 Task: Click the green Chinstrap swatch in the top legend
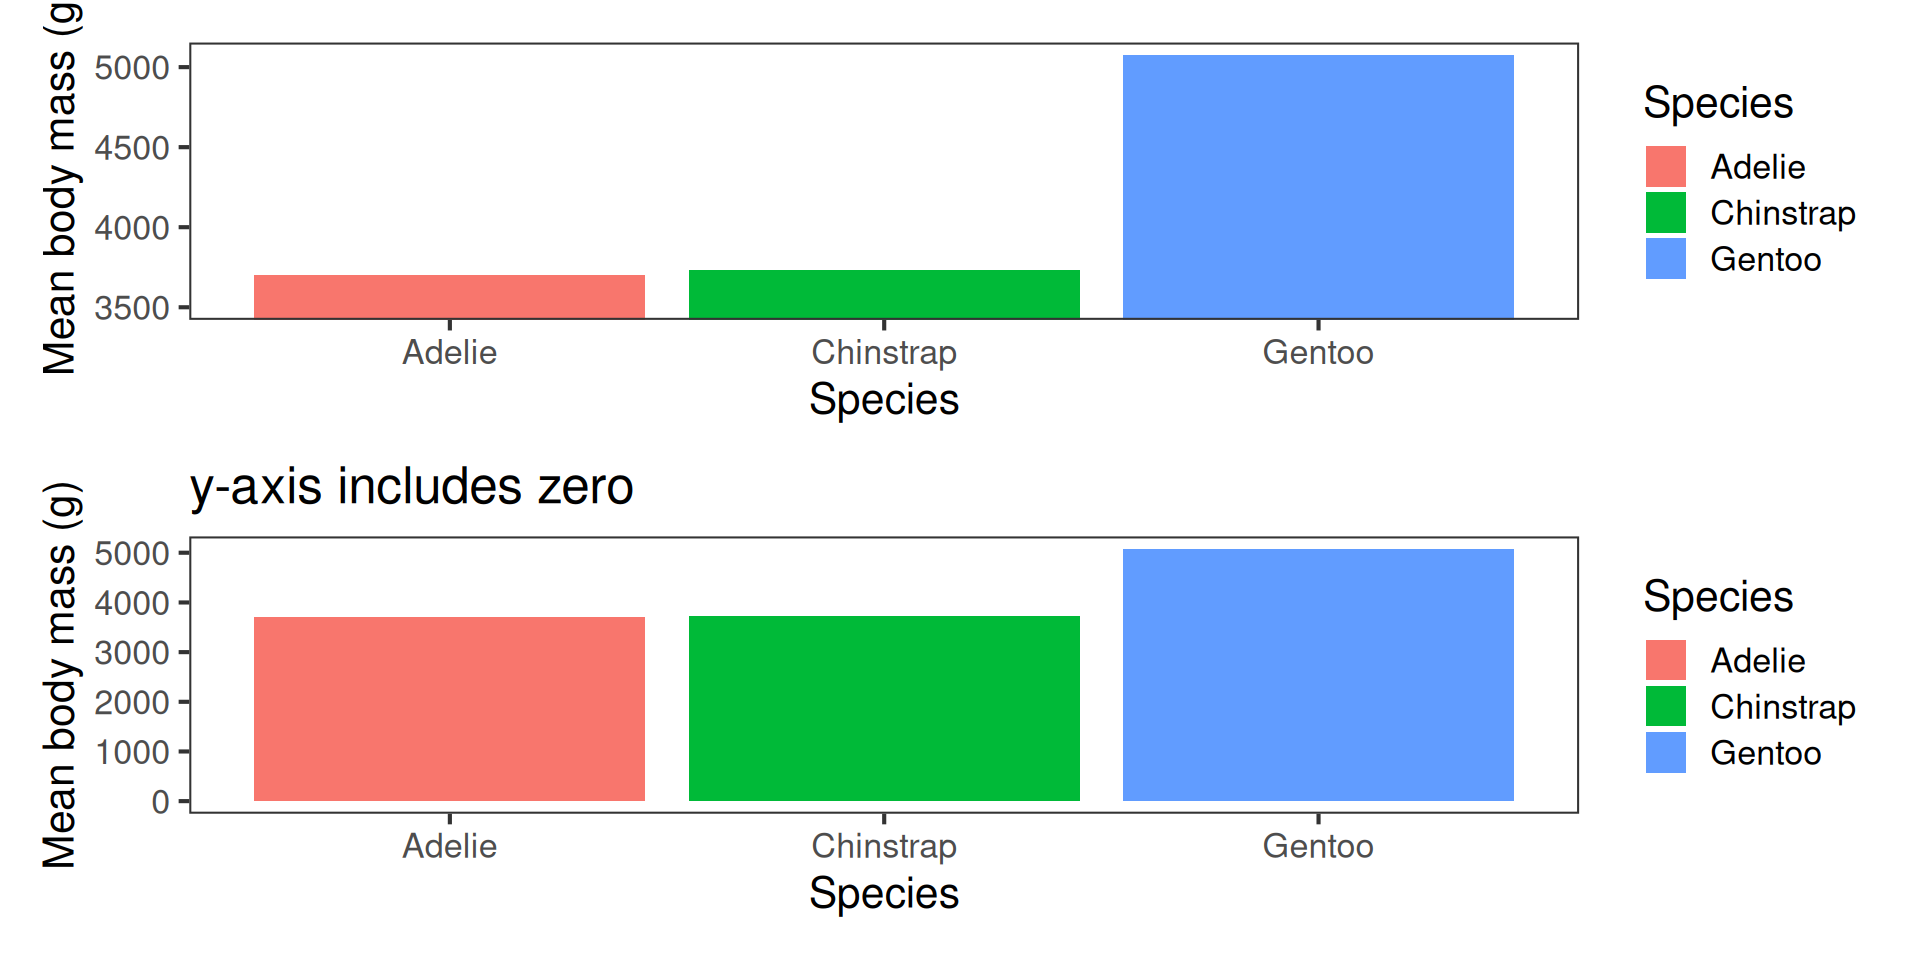[x=1665, y=213]
